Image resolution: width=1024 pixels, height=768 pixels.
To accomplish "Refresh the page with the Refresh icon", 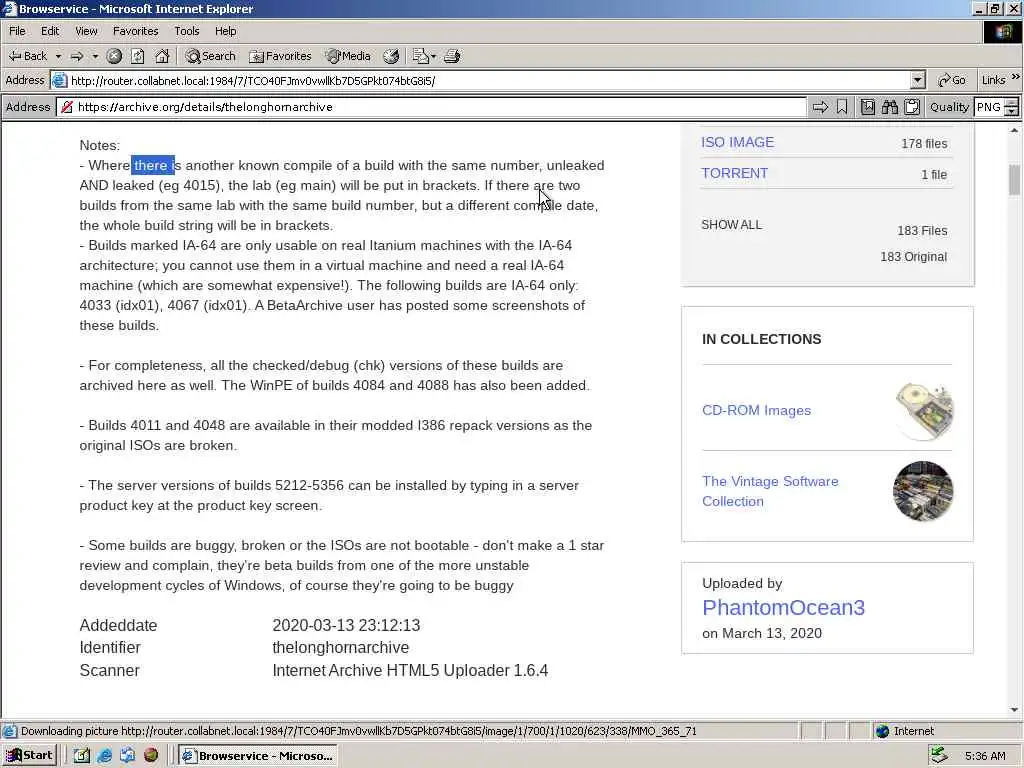I will click(x=137, y=56).
